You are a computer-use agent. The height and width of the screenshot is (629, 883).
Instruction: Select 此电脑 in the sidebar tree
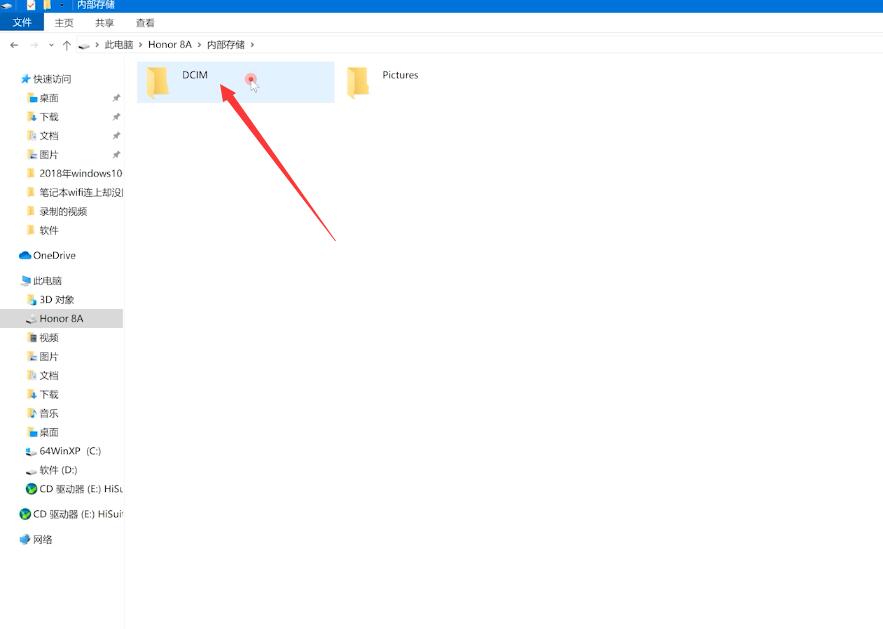[47, 281]
